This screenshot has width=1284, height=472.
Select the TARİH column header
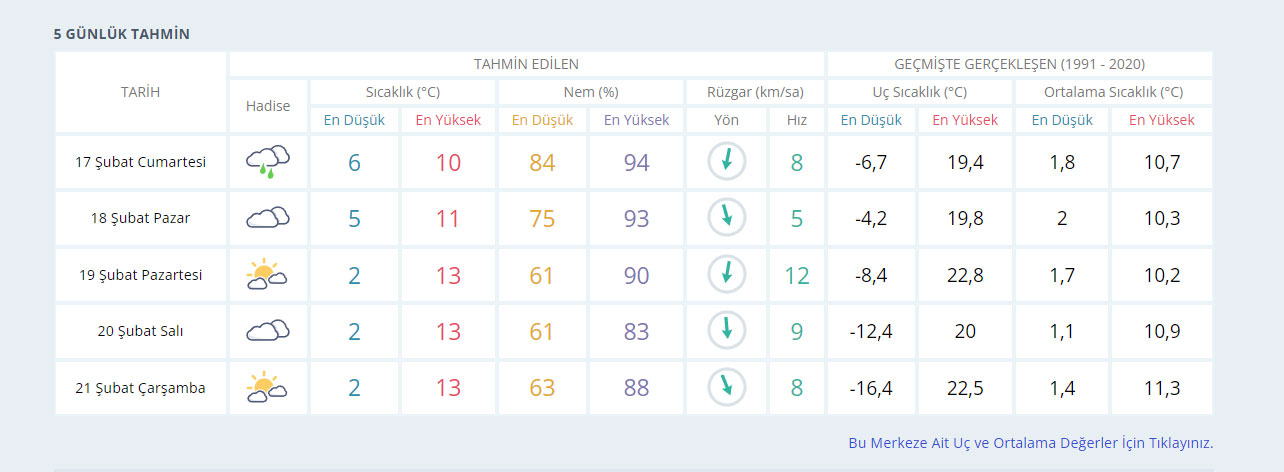click(140, 92)
